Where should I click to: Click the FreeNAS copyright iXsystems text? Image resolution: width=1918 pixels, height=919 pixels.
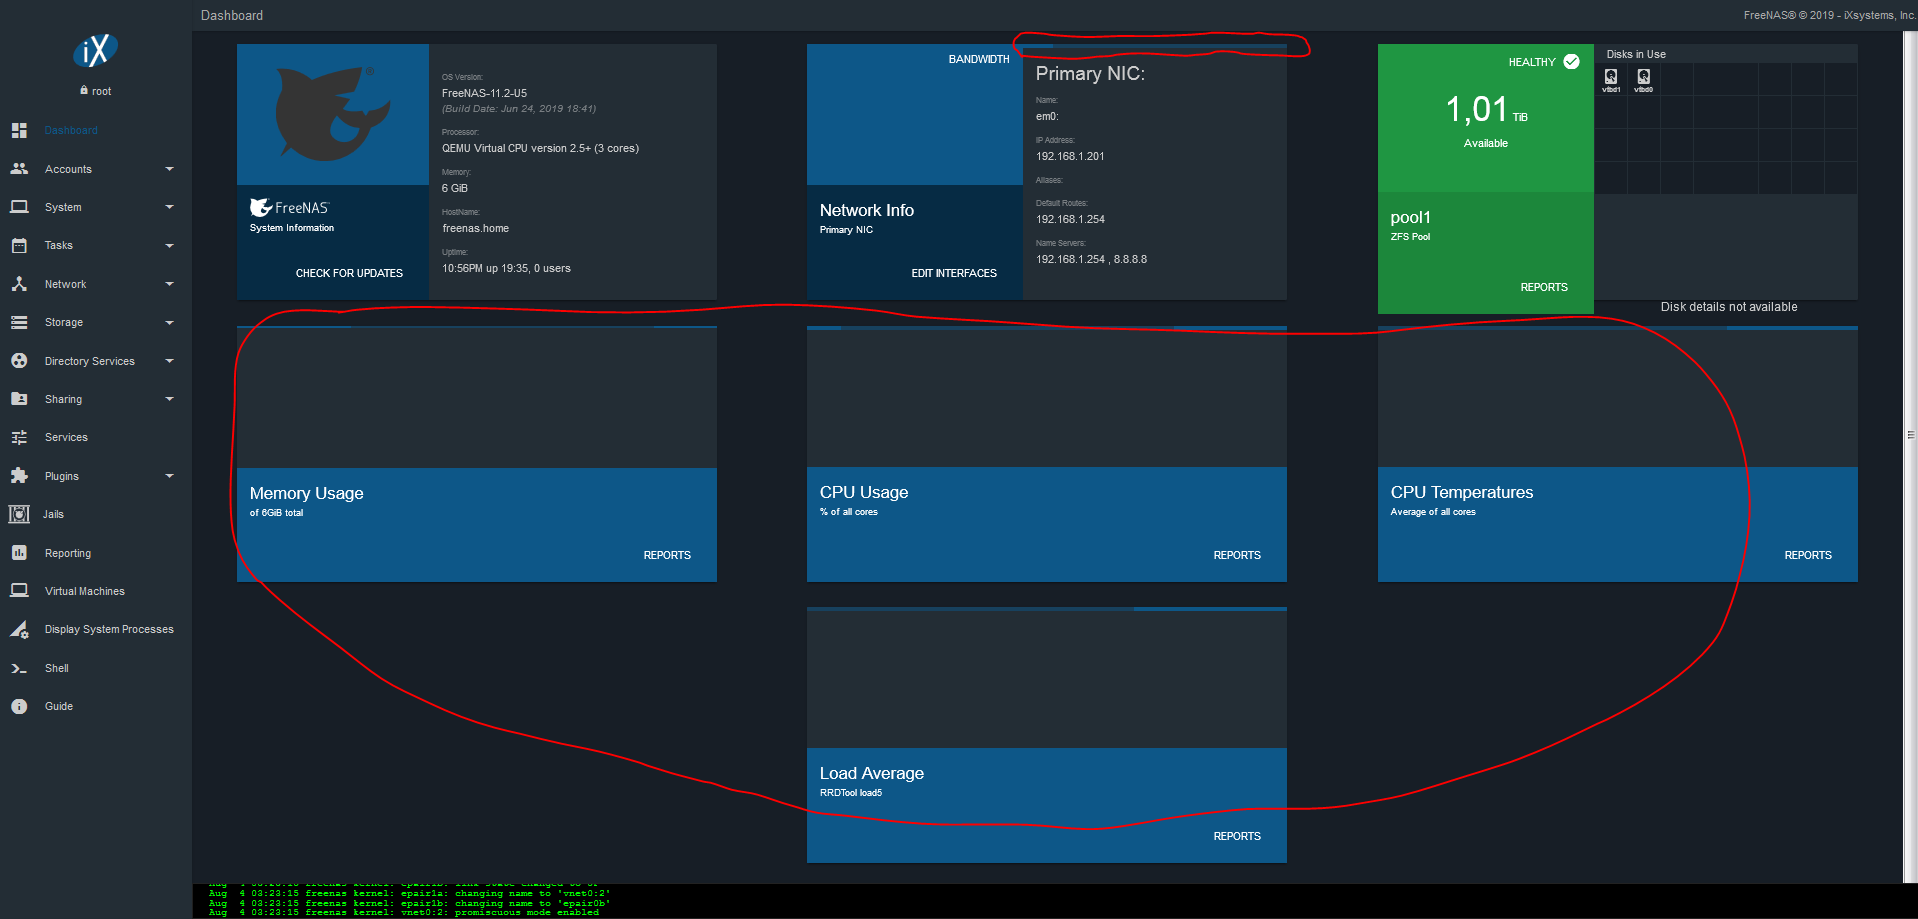tap(1830, 15)
